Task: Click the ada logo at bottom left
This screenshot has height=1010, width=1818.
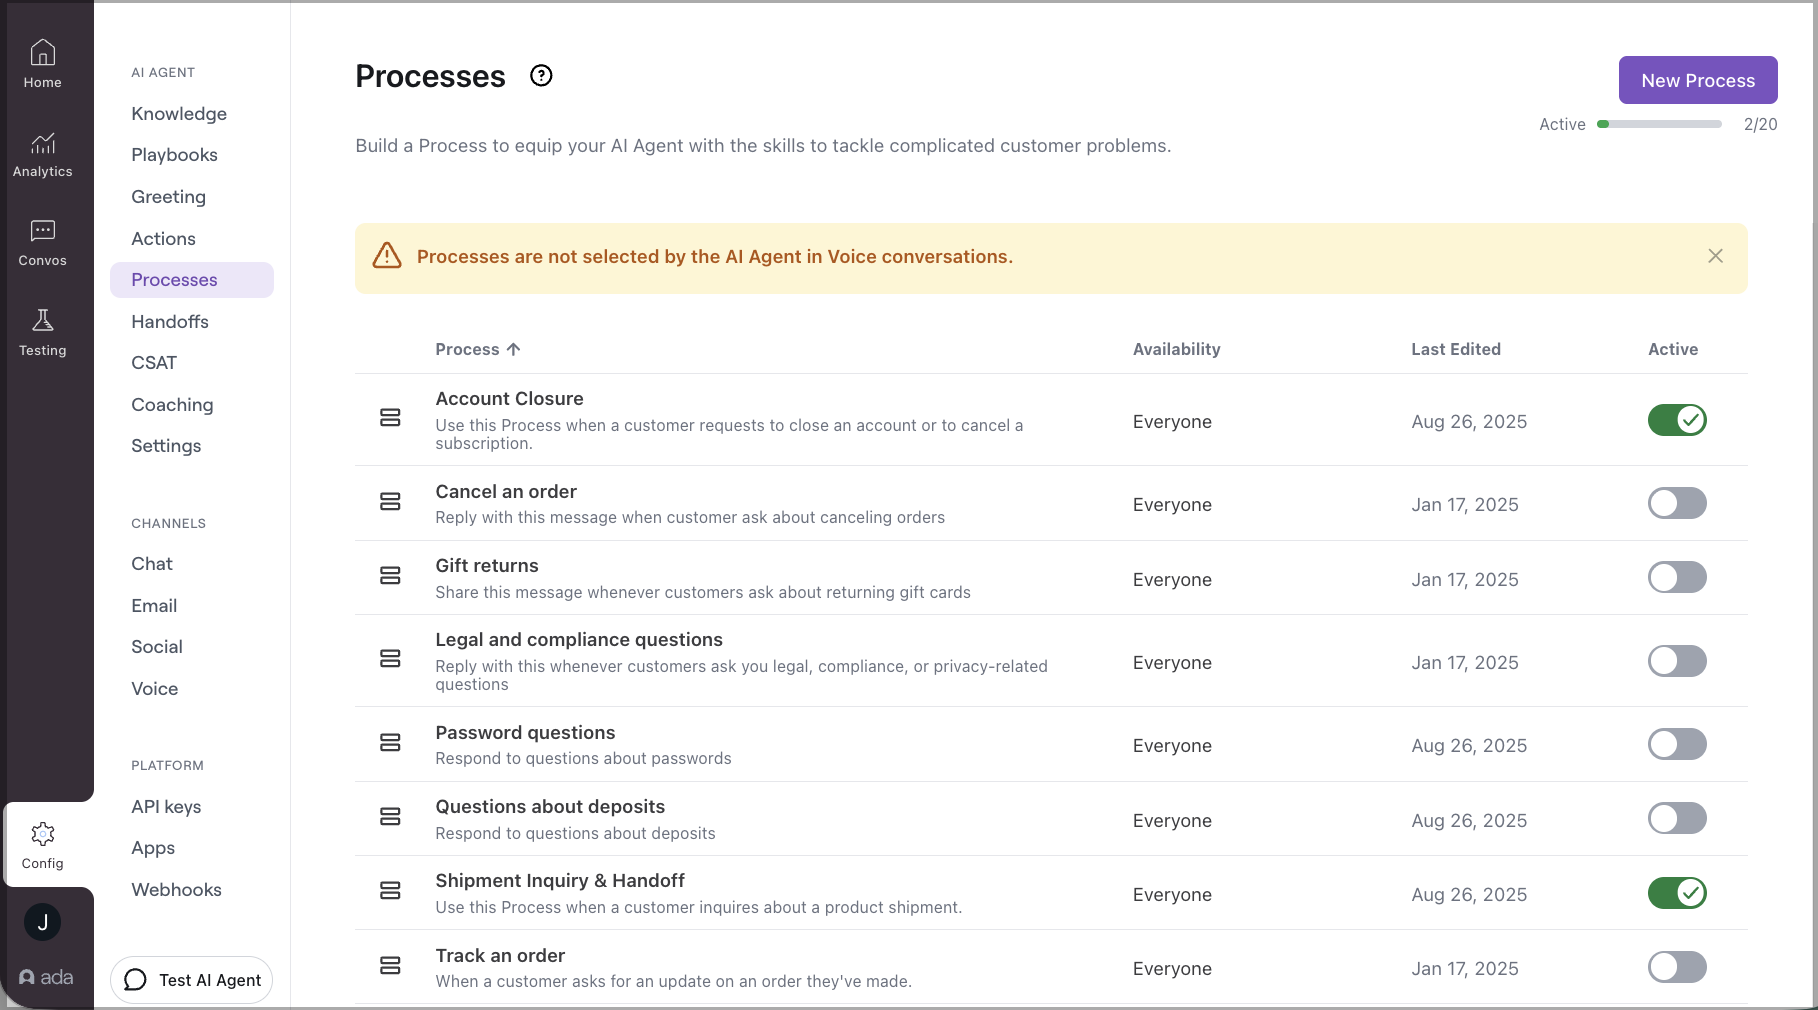Action: point(45,977)
